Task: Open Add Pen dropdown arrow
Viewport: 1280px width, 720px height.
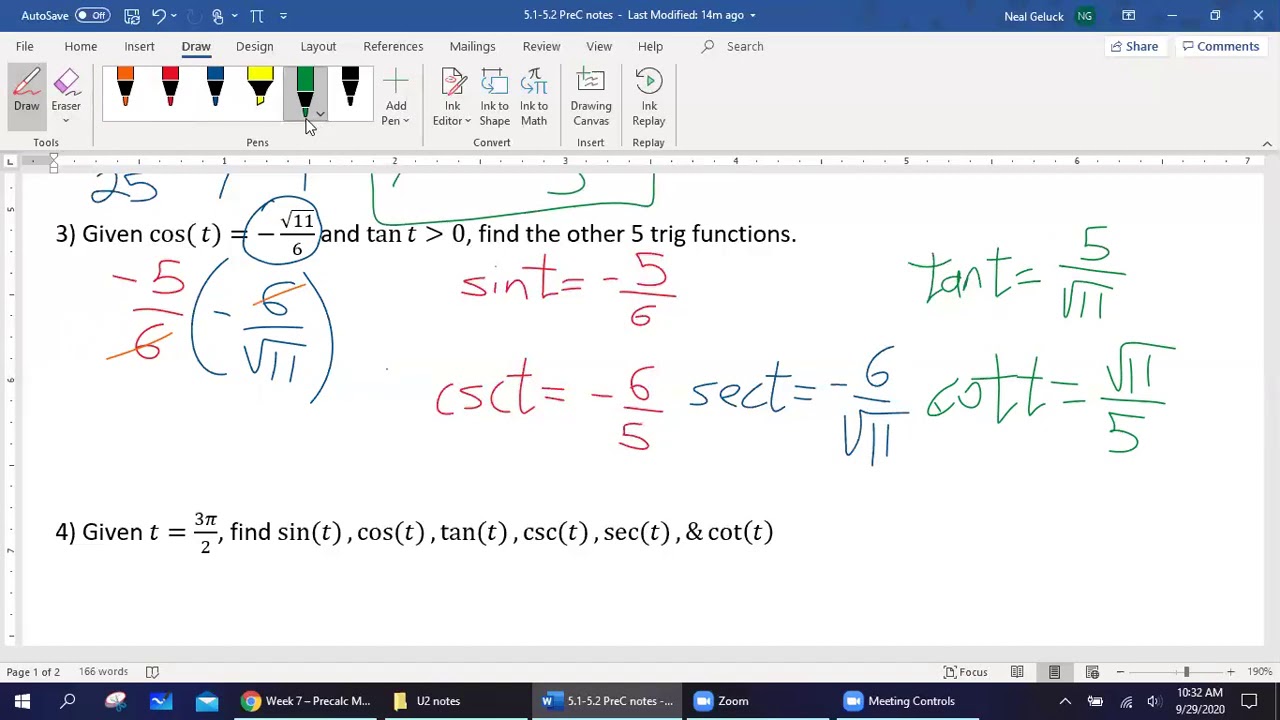Action: click(x=406, y=121)
